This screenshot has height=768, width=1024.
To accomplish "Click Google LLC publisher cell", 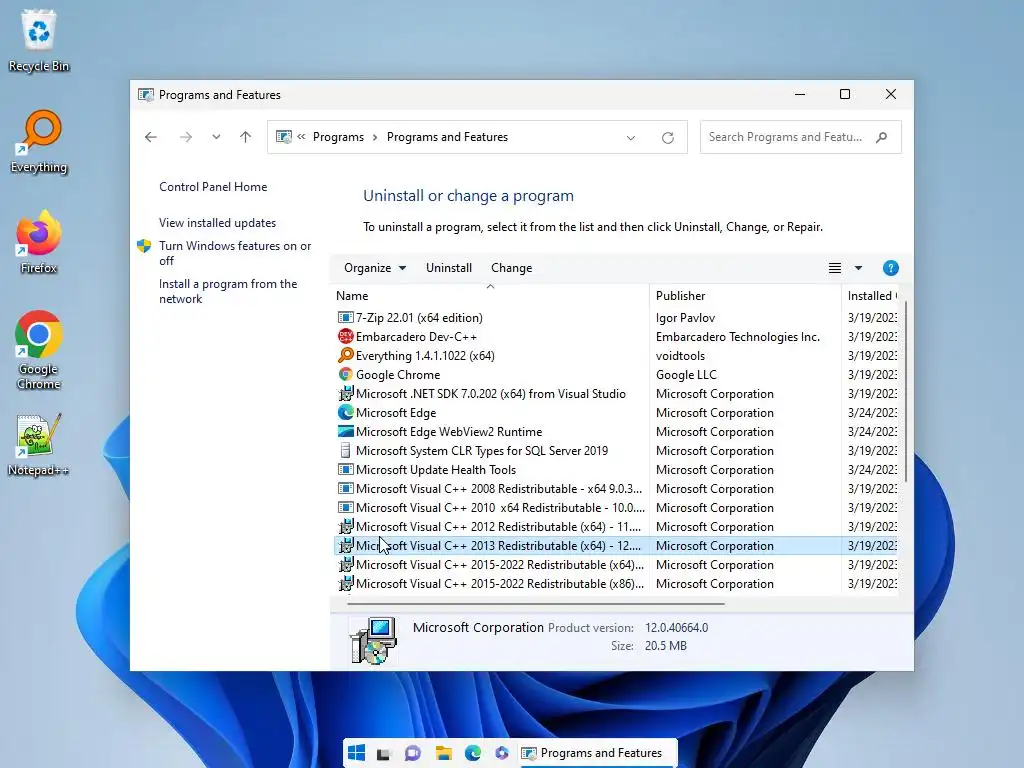I will click(686, 374).
